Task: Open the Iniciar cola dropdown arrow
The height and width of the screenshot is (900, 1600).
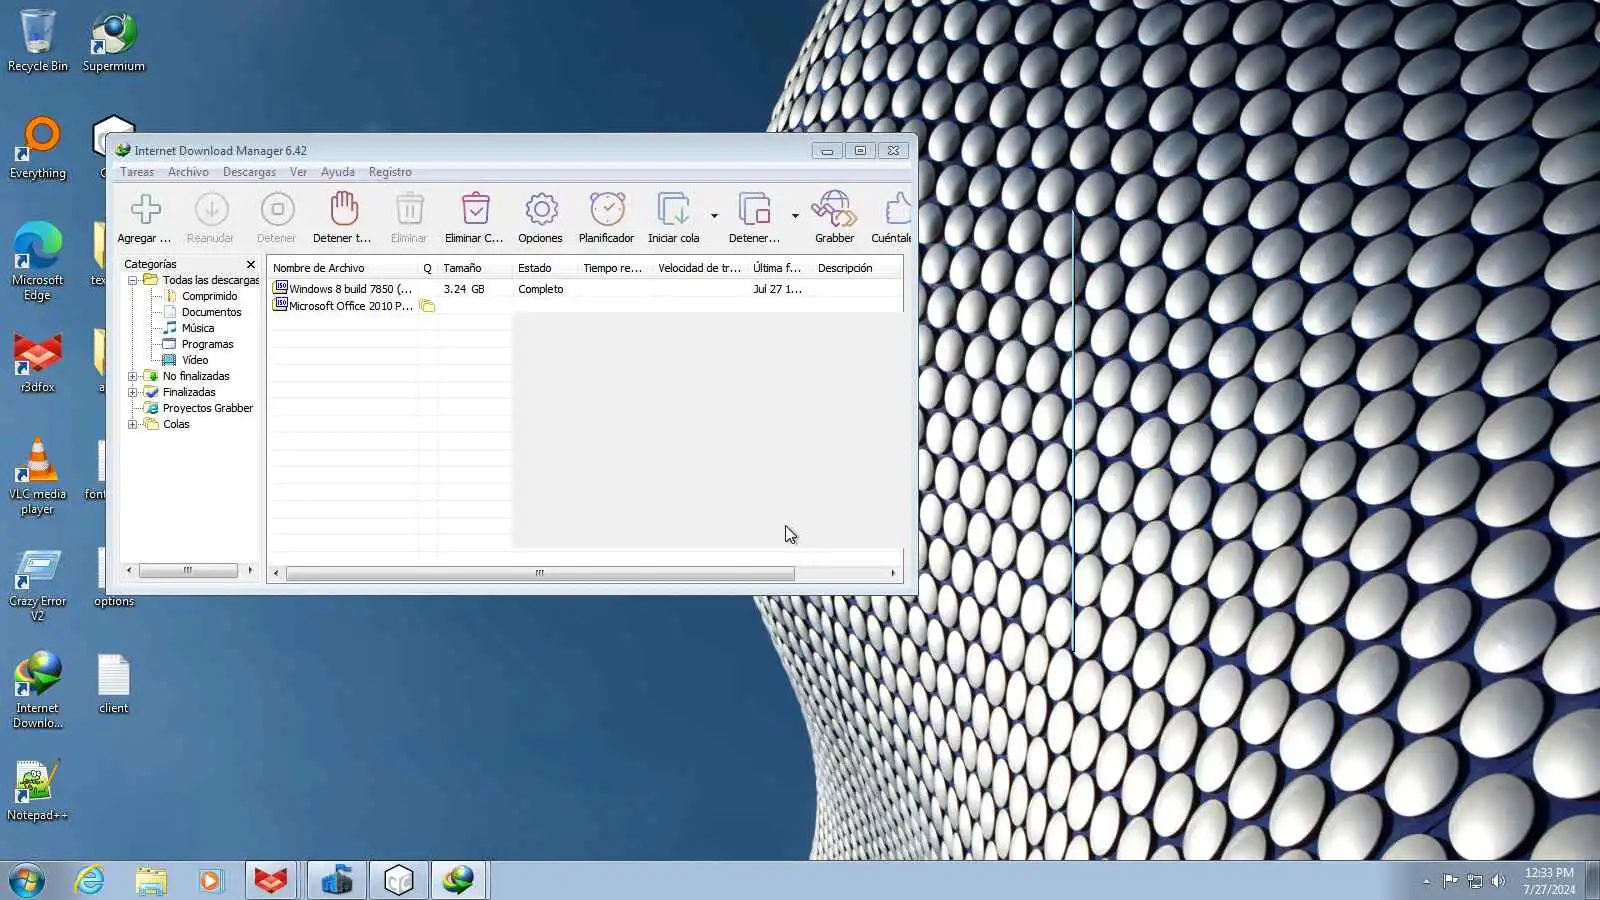Action: 714,215
